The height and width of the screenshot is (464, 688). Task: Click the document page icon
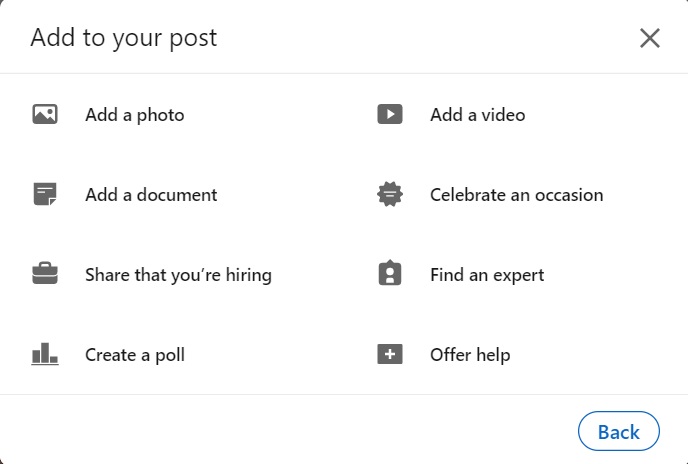[45, 194]
